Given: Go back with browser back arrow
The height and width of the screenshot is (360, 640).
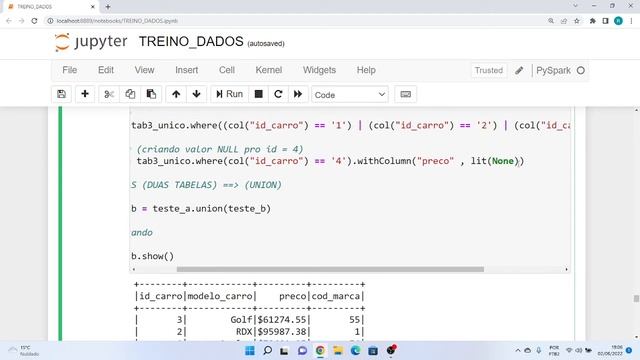Looking at the screenshot, I should (9, 21).
